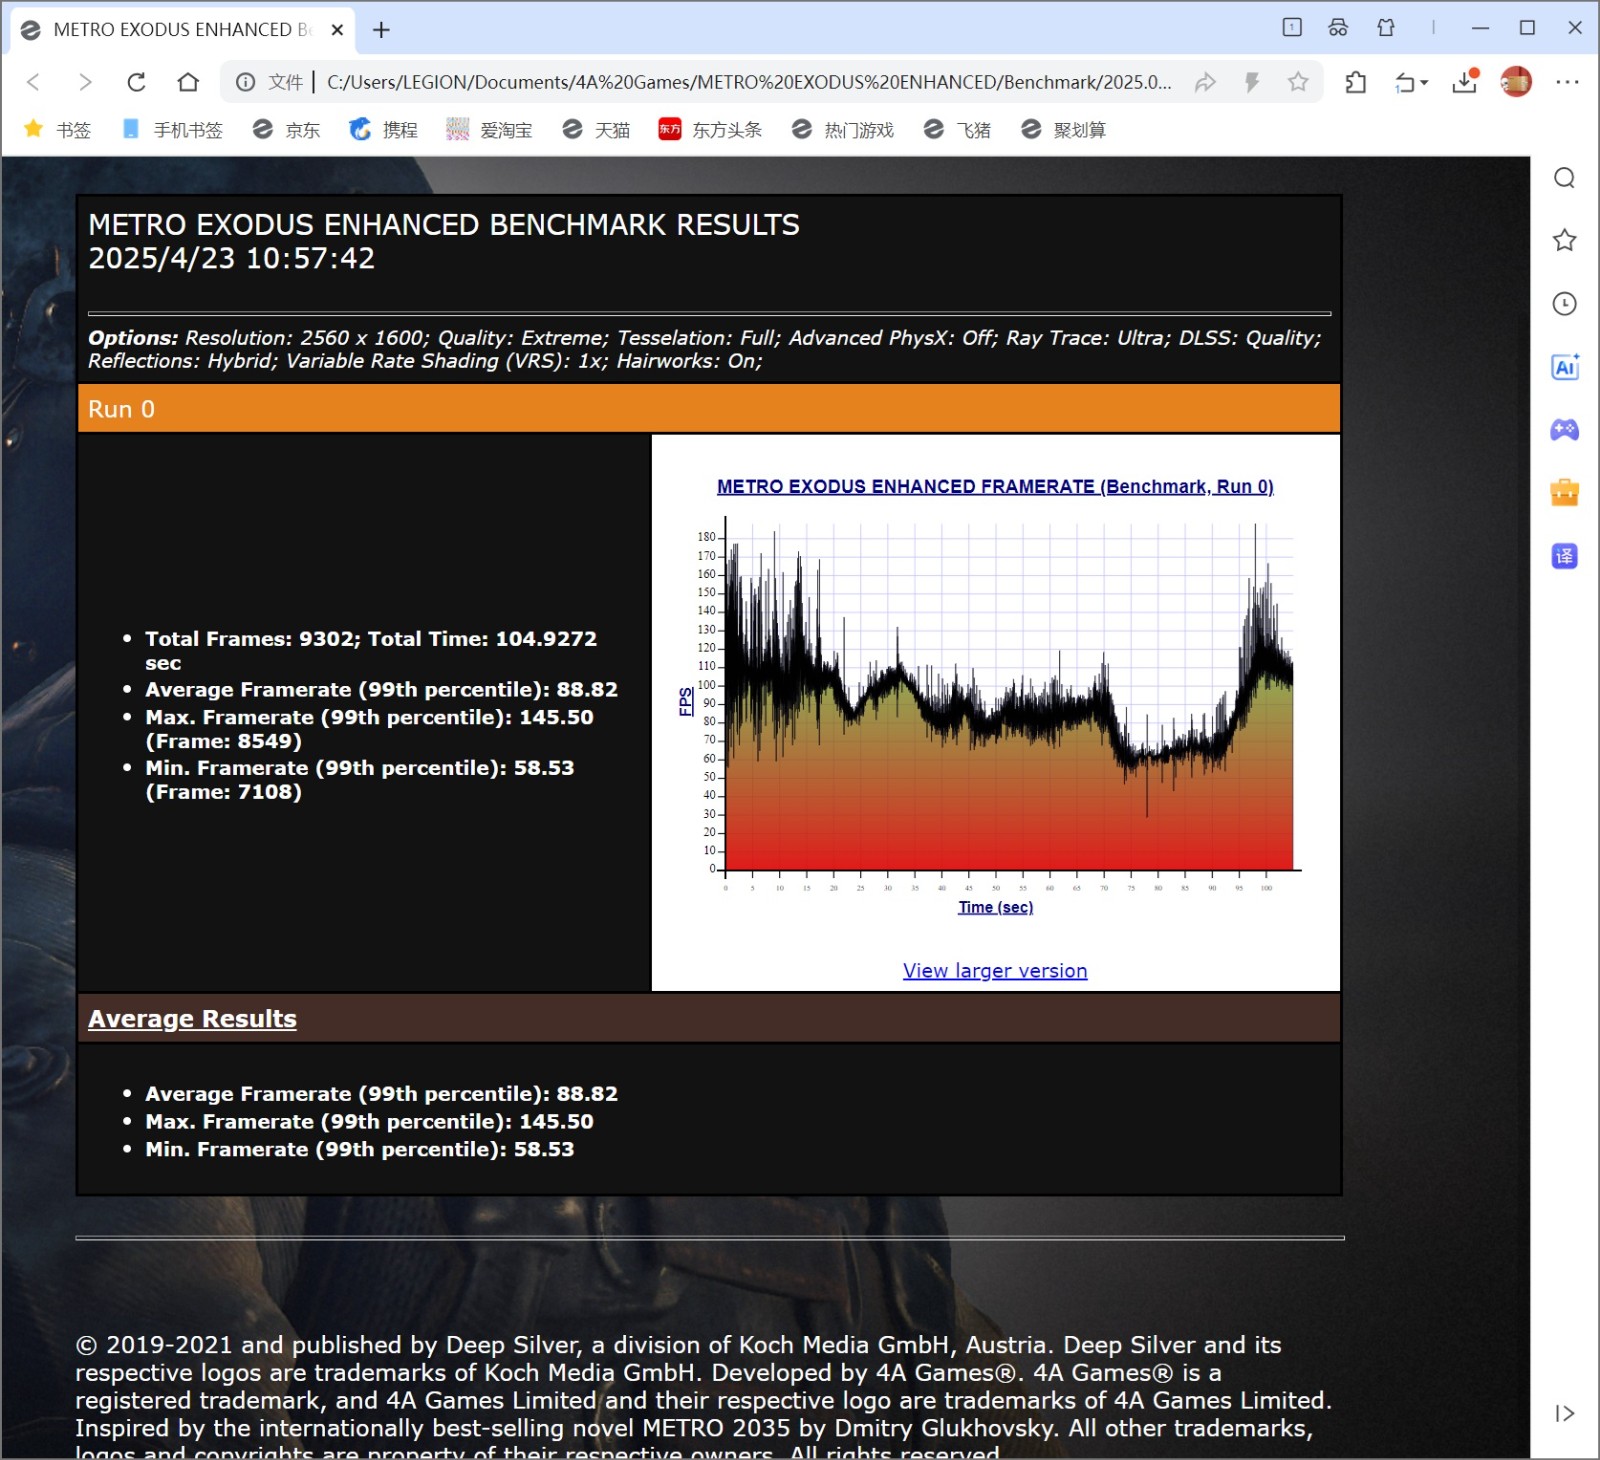
Task: Click the lightning speed mode icon
Action: tap(1252, 82)
